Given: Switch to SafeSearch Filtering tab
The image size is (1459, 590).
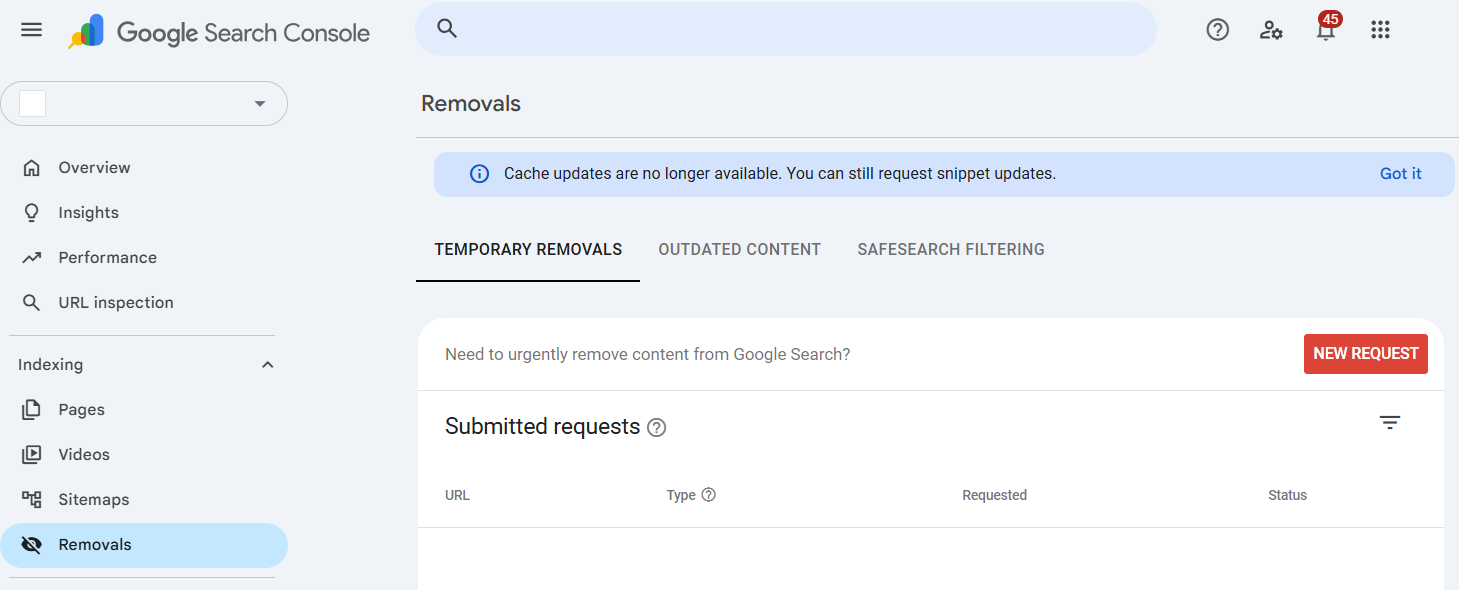Looking at the screenshot, I should click(951, 250).
